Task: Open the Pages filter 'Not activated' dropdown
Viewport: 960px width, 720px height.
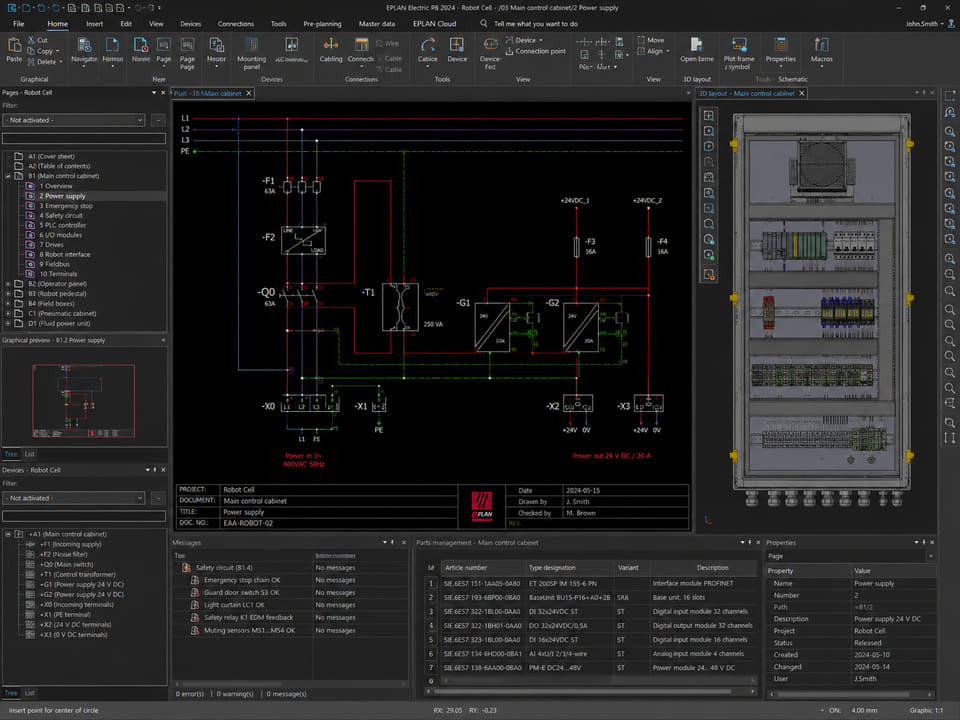Action: [74, 120]
